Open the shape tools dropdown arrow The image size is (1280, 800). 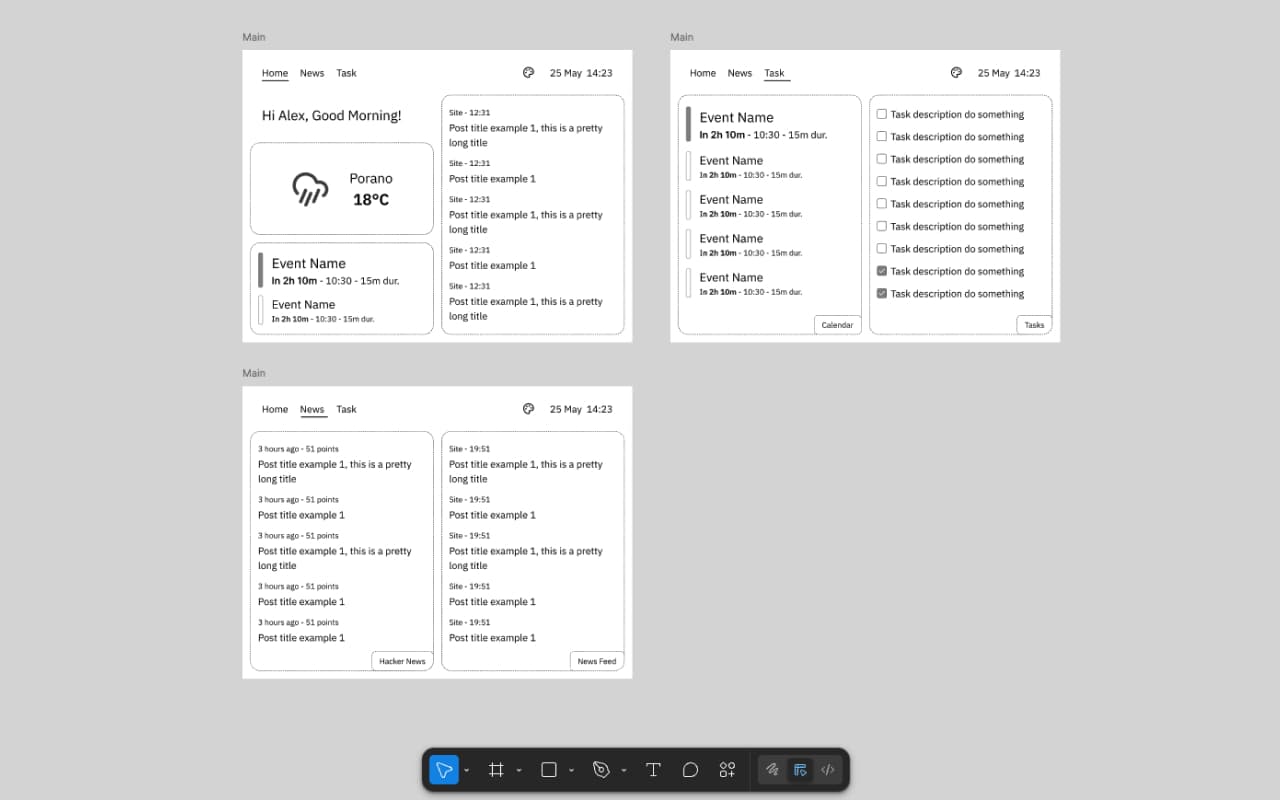pos(571,770)
